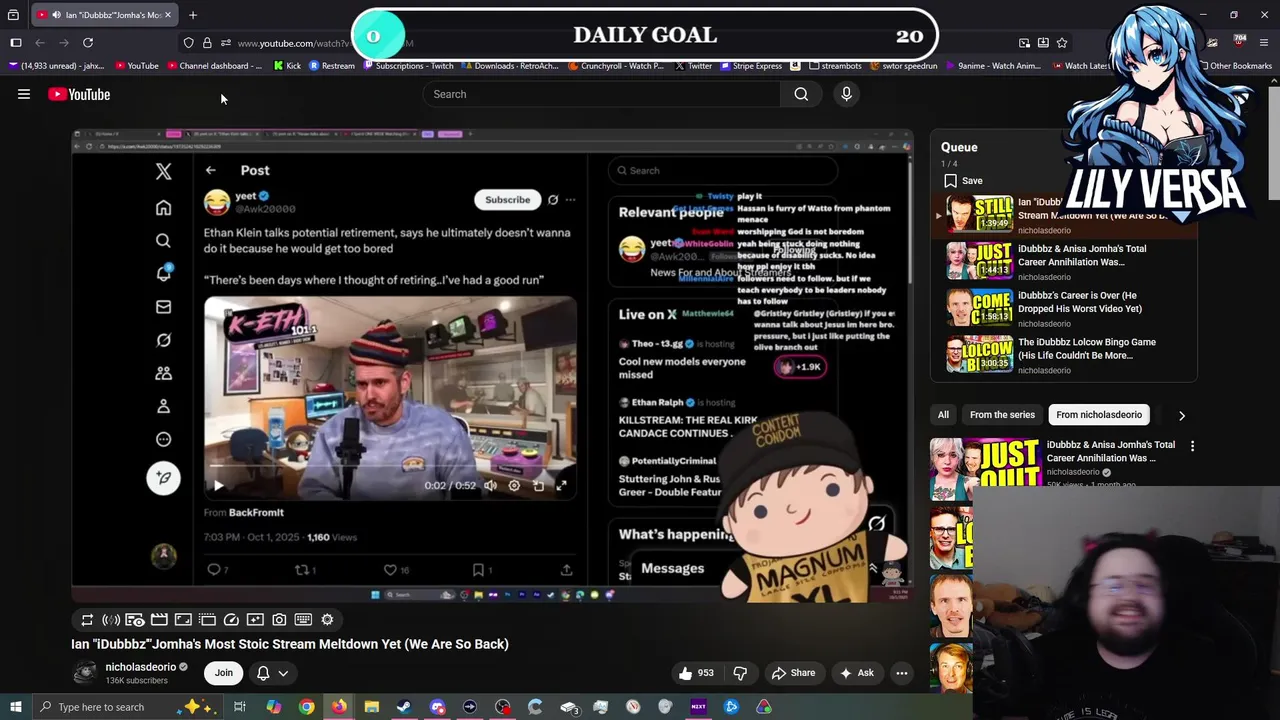The image size is (1280, 720).
Task: Click the Ask button
Action: 857,673
